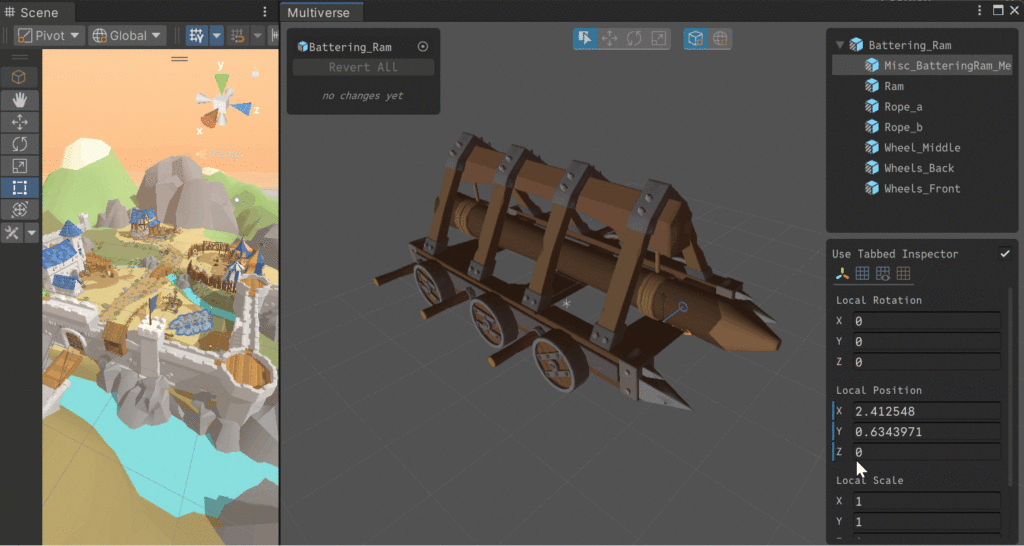Open the Transform inspector tab icon
The height and width of the screenshot is (546, 1024).
coord(842,274)
